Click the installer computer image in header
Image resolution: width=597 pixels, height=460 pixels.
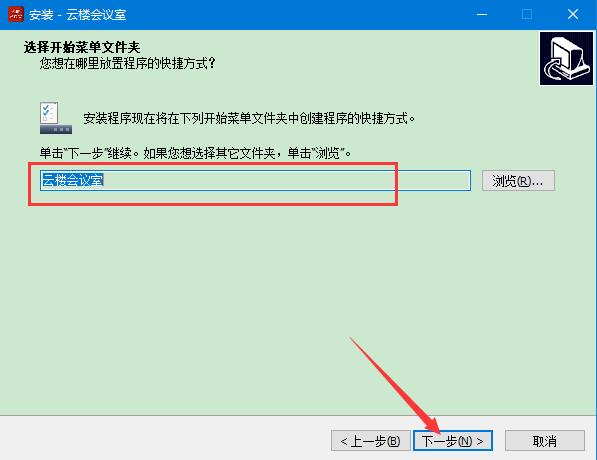[x=566, y=59]
